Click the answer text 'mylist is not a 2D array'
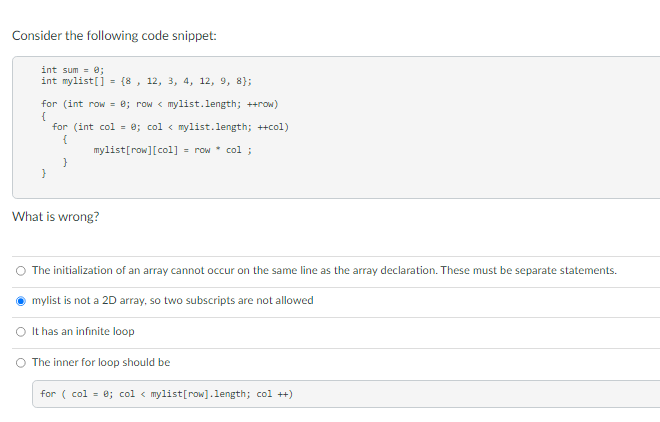 [173, 300]
